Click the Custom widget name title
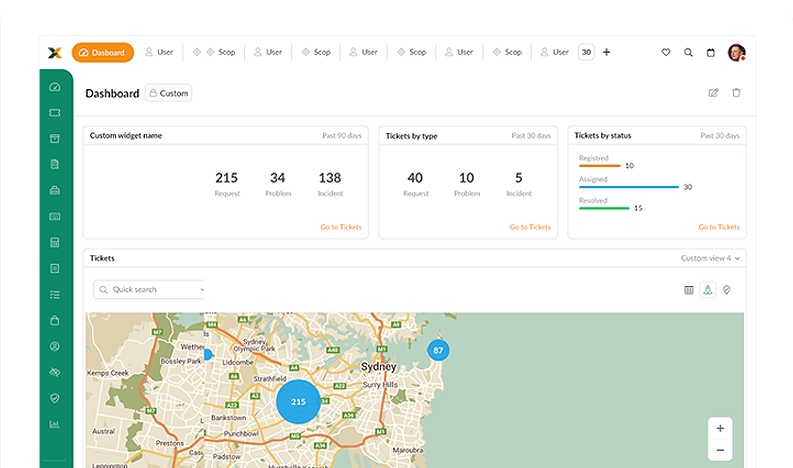 126,136
